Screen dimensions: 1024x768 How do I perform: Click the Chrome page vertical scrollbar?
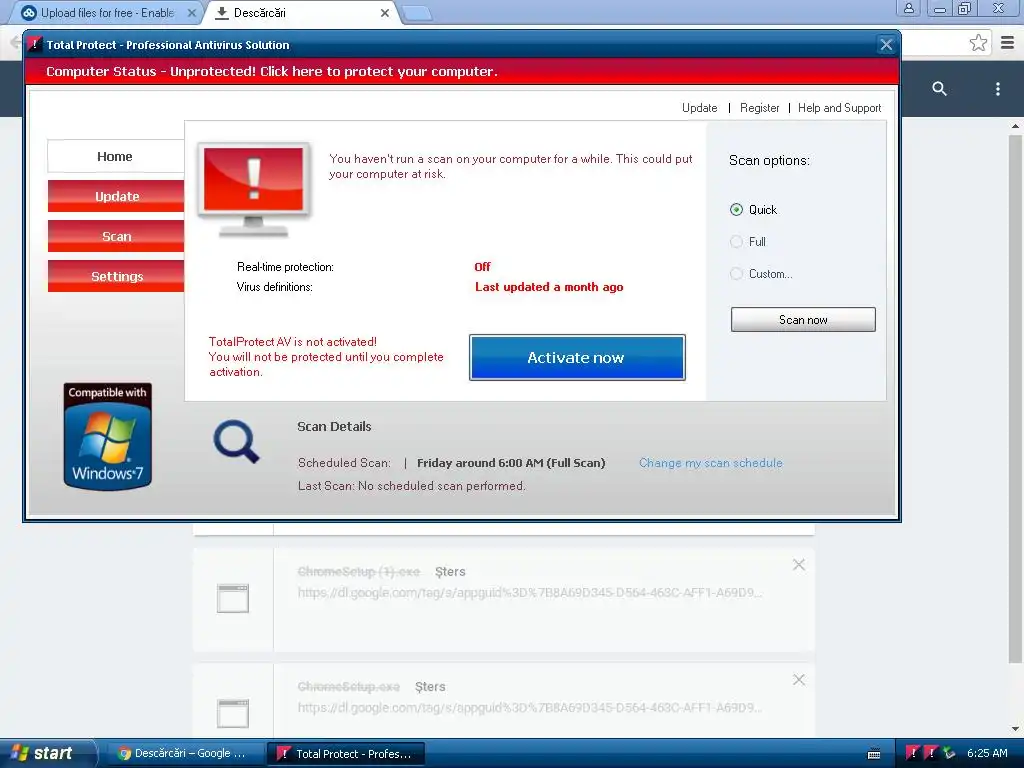pyautogui.click(x=1015, y=398)
